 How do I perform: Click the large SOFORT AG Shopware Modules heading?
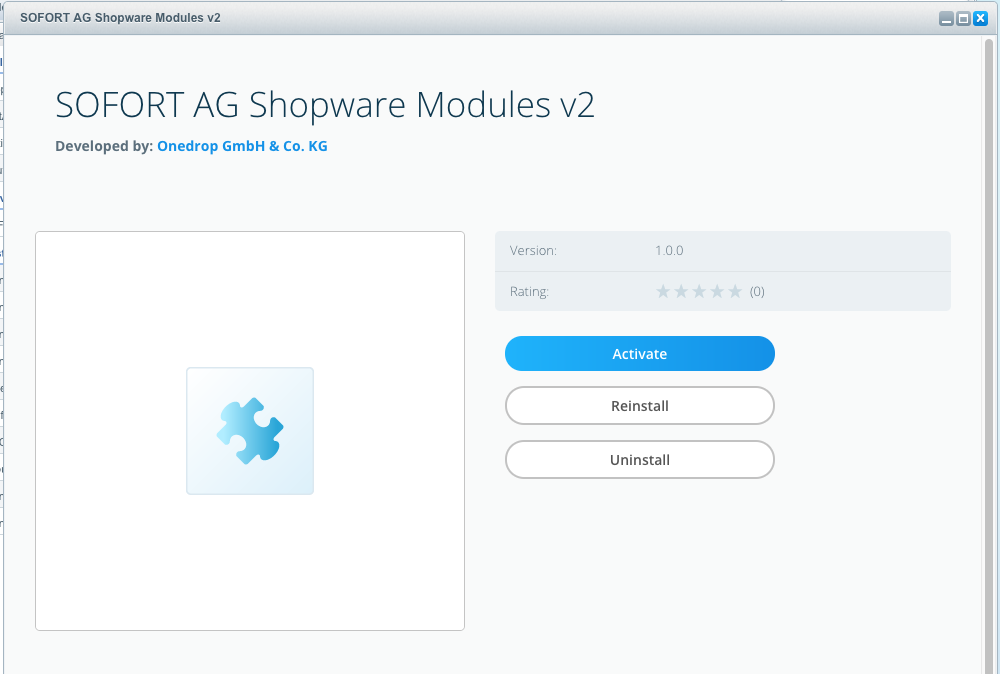pyautogui.click(x=325, y=105)
